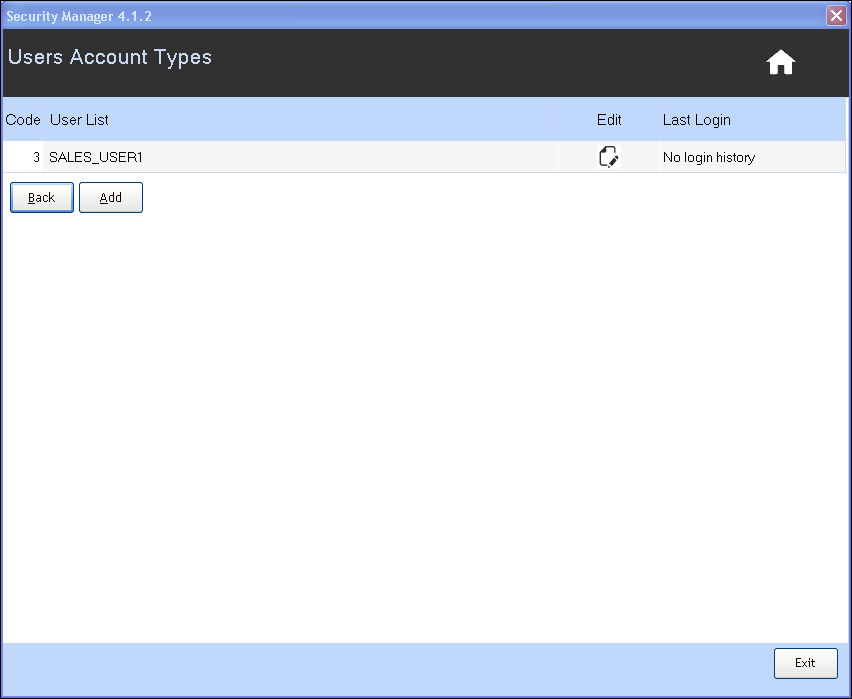Click the Code column header
The width and height of the screenshot is (852, 699).
(x=23, y=120)
